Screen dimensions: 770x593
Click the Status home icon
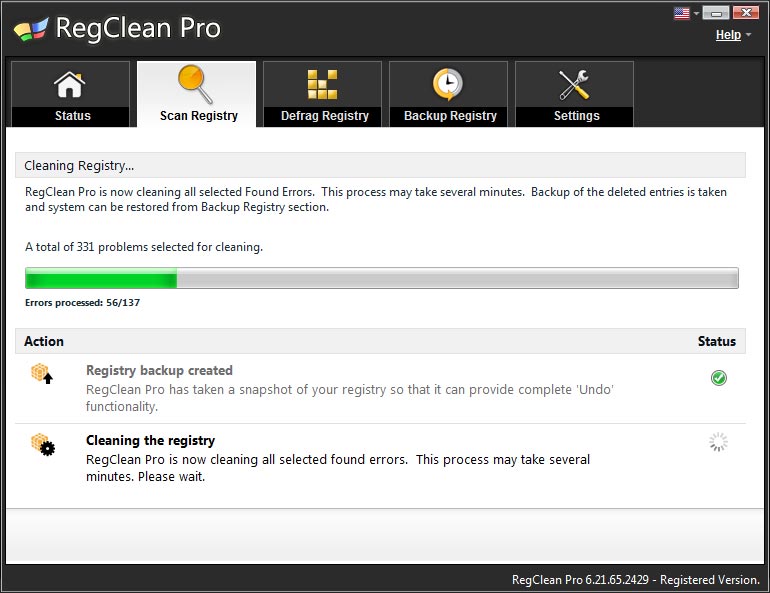point(69,84)
